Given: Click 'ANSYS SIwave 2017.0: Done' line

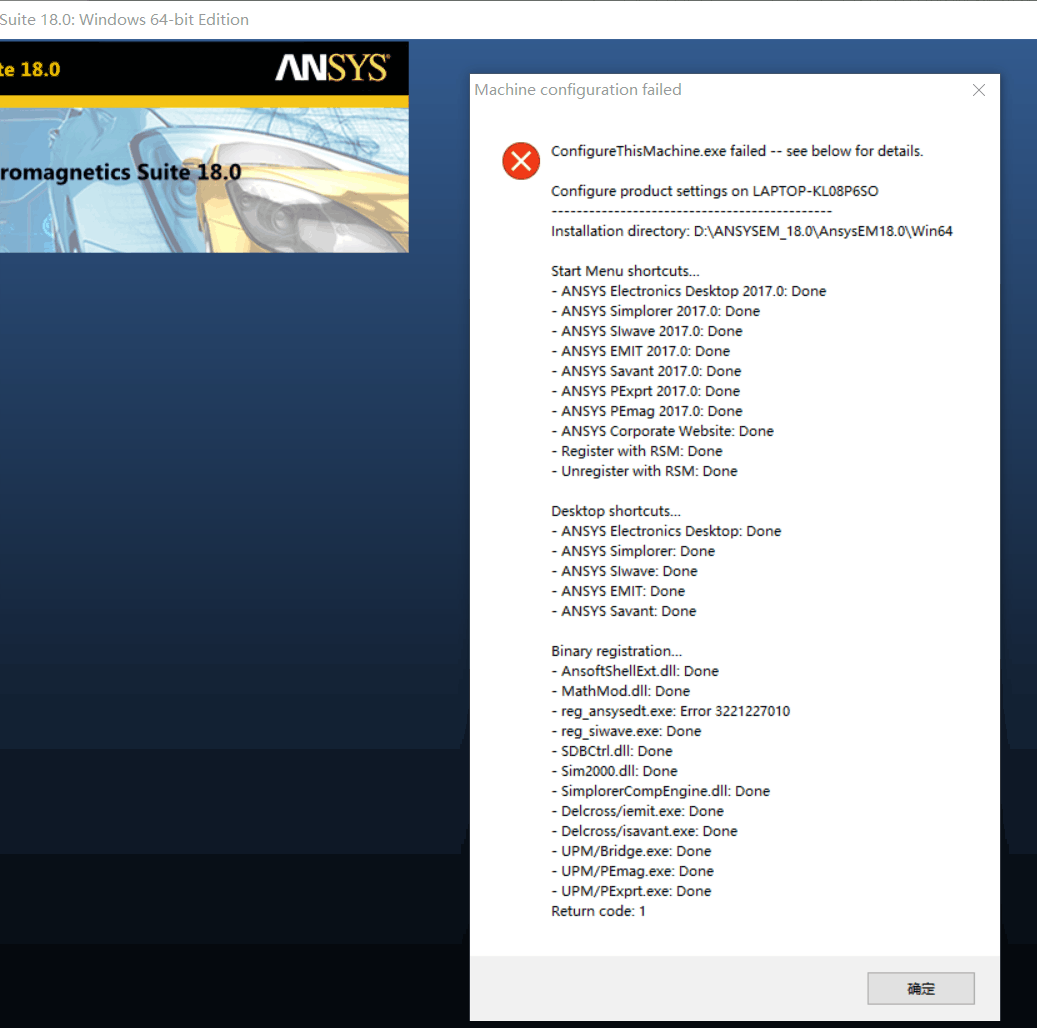Looking at the screenshot, I should 647,331.
